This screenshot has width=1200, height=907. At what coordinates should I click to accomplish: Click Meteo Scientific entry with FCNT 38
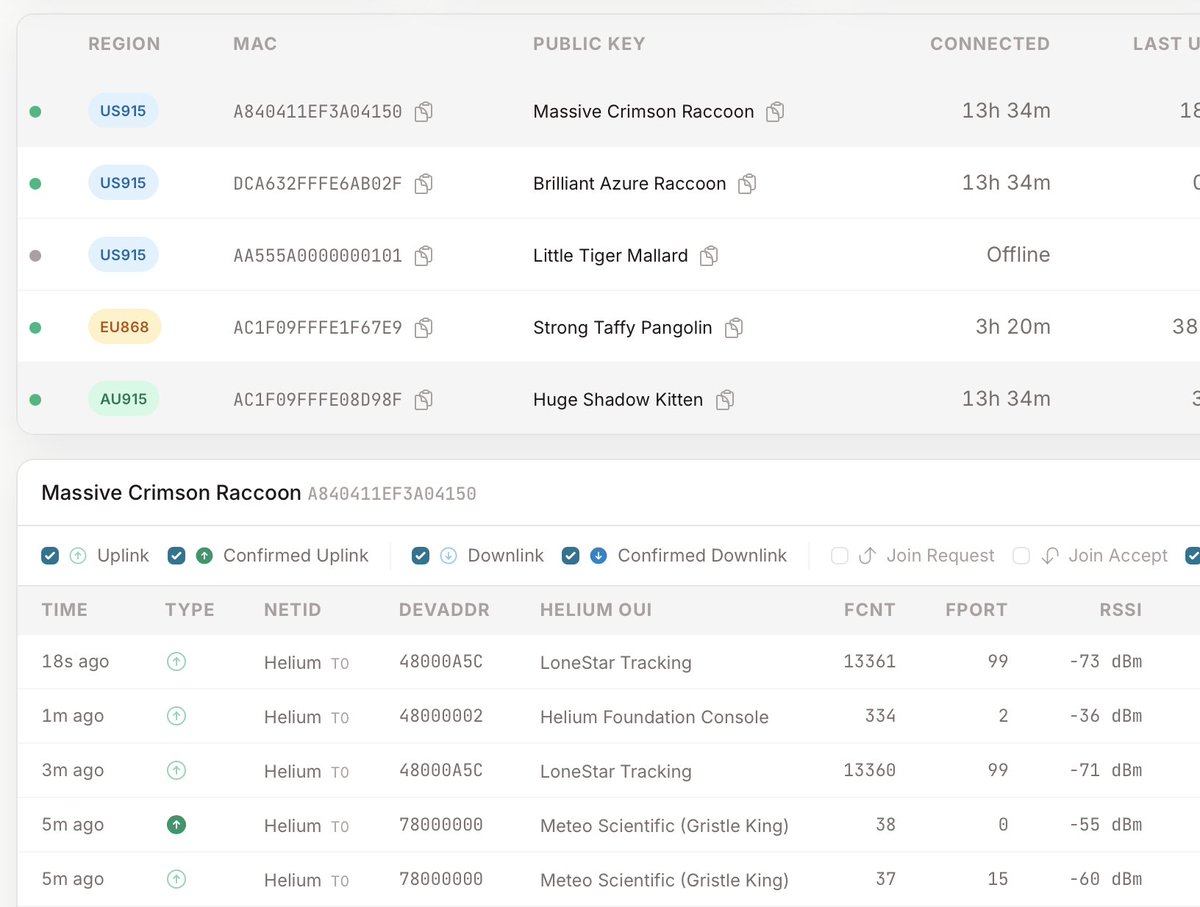664,825
